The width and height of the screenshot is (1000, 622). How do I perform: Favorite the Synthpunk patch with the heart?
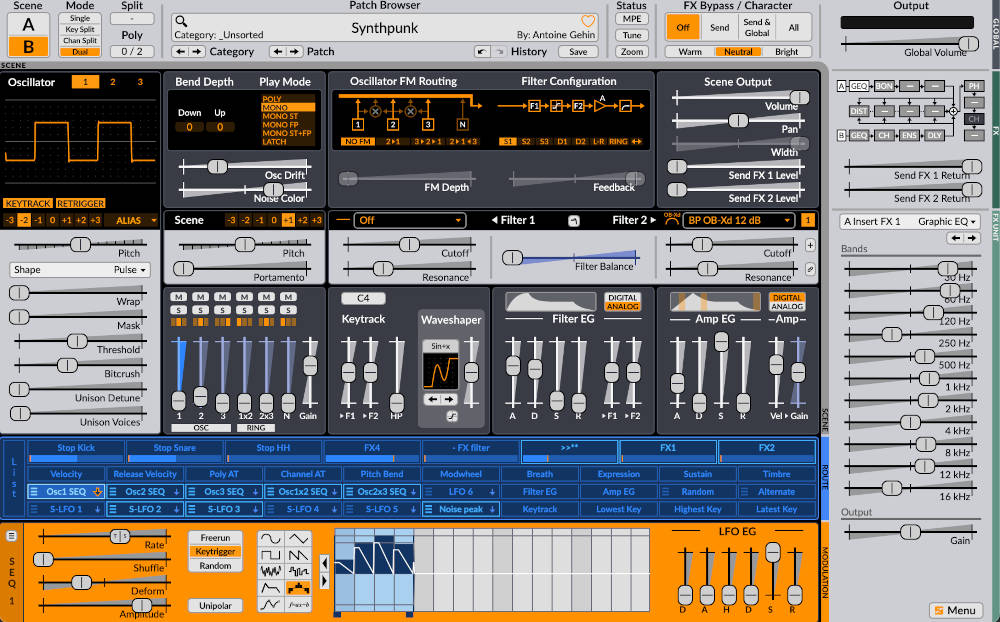(588, 20)
